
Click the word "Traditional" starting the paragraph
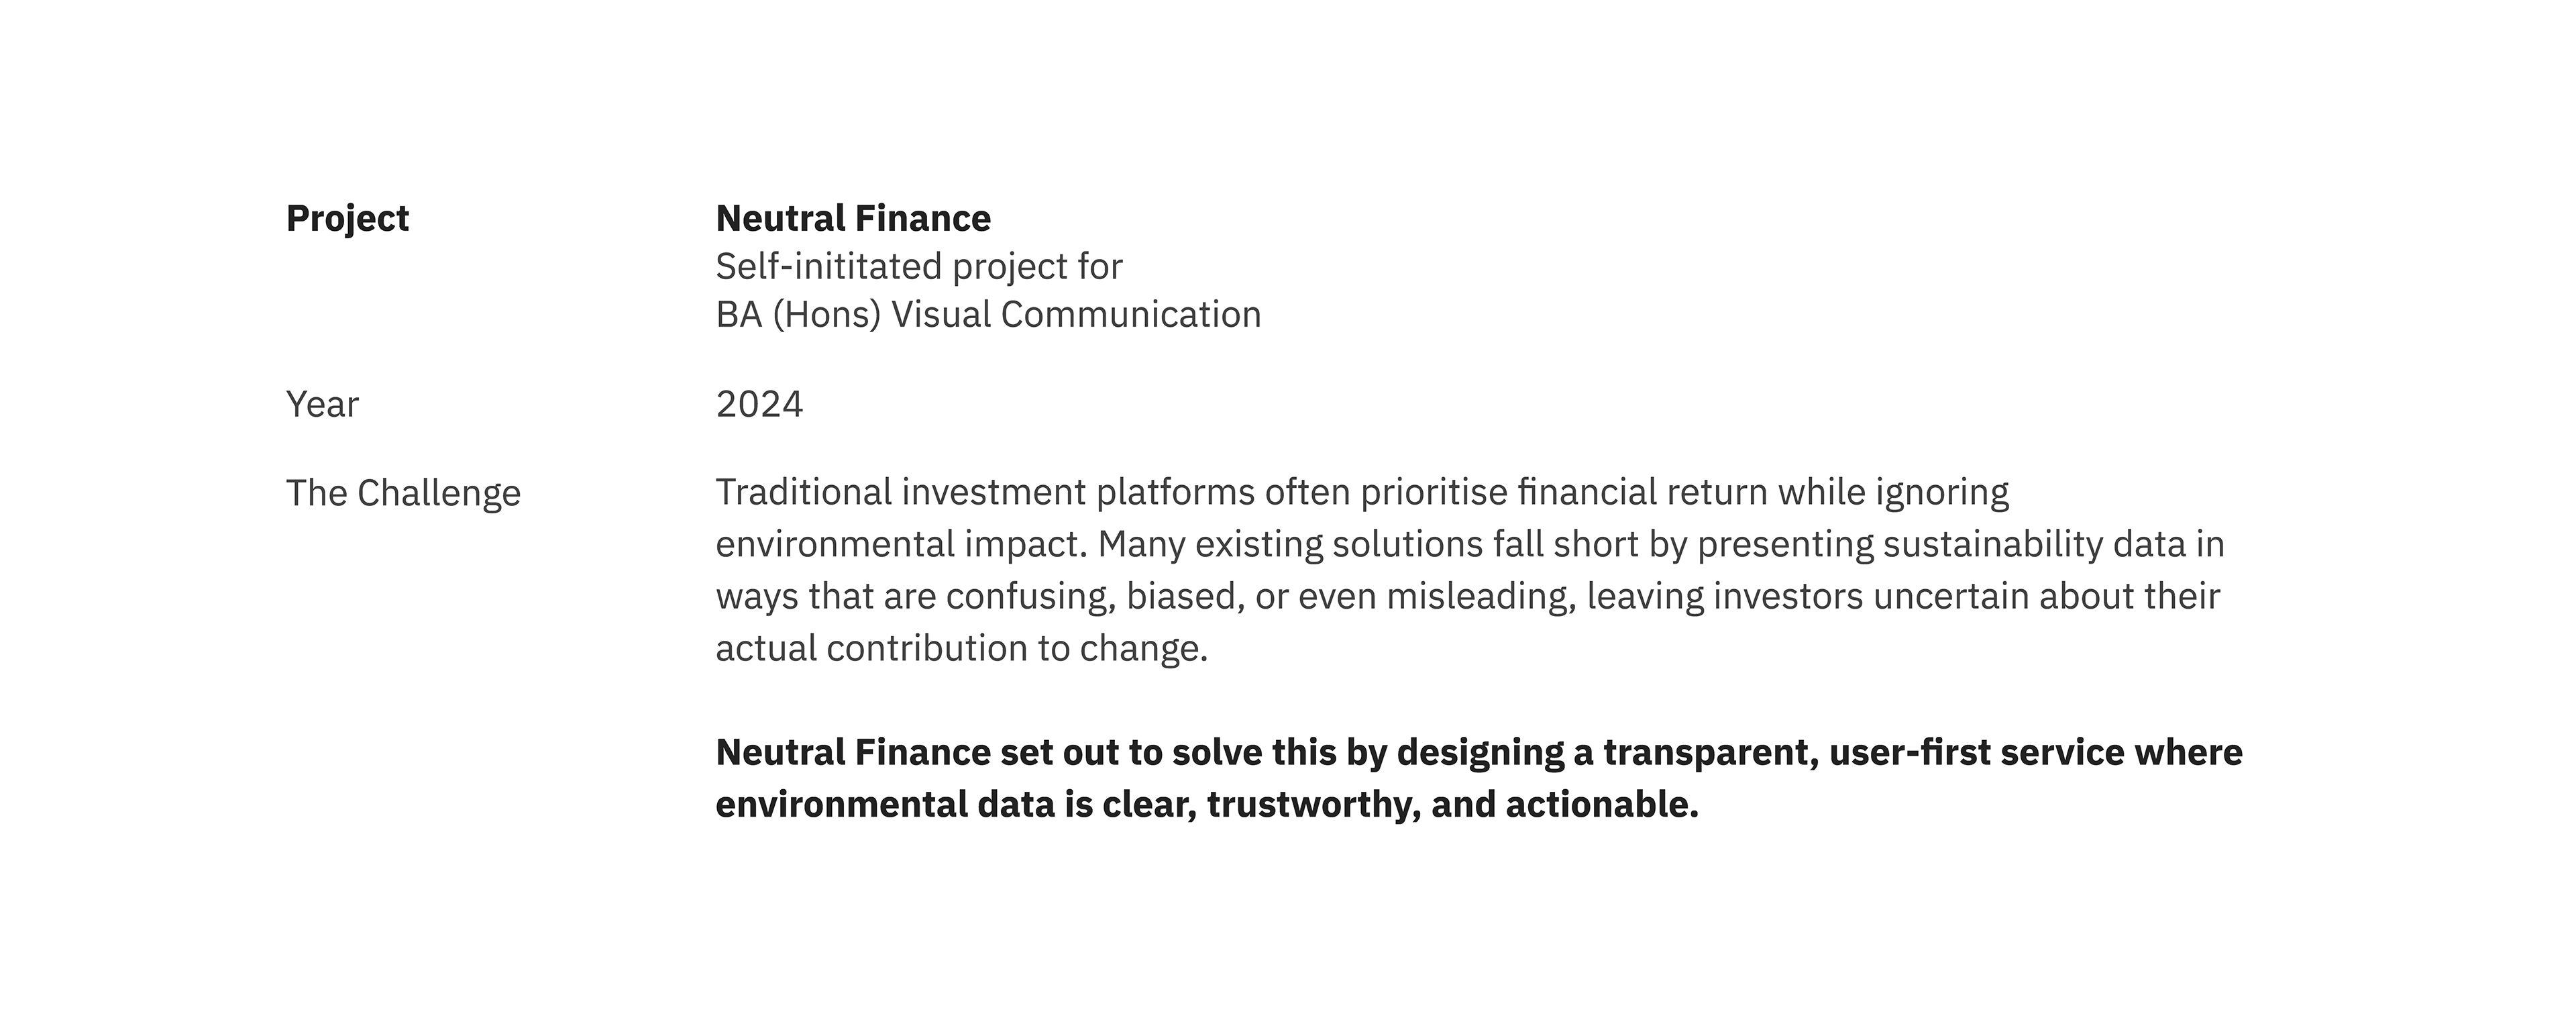[802, 493]
